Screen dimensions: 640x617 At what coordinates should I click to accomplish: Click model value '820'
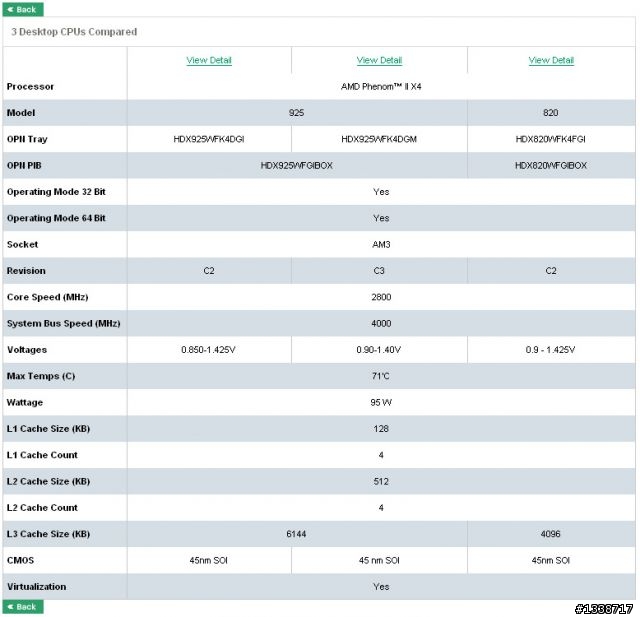click(551, 113)
